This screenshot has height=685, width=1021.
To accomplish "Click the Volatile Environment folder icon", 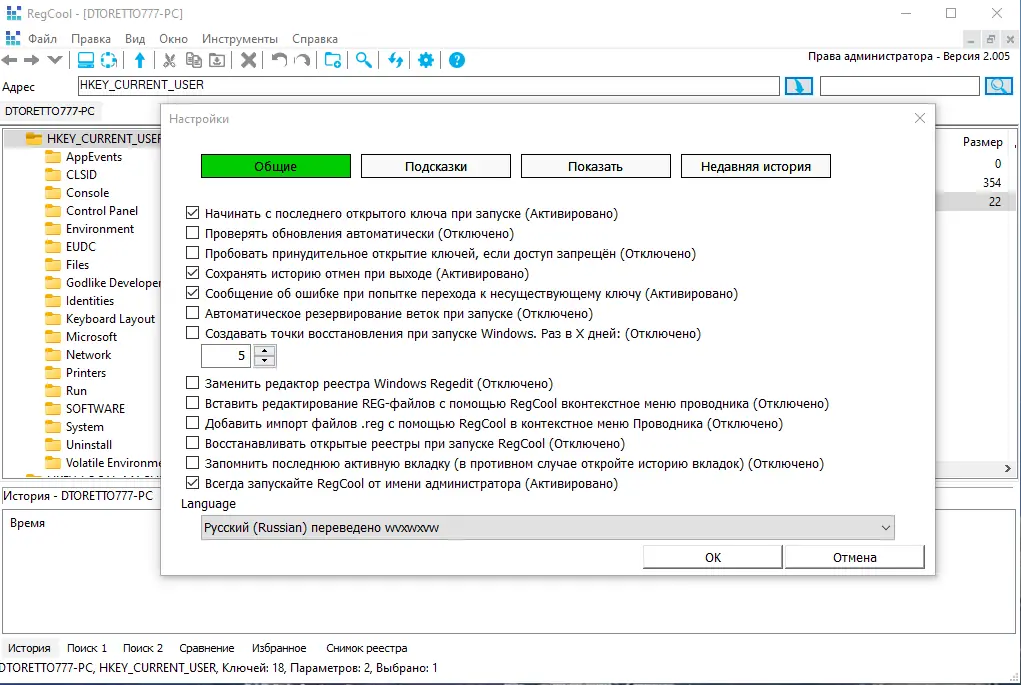I will [x=53, y=463].
